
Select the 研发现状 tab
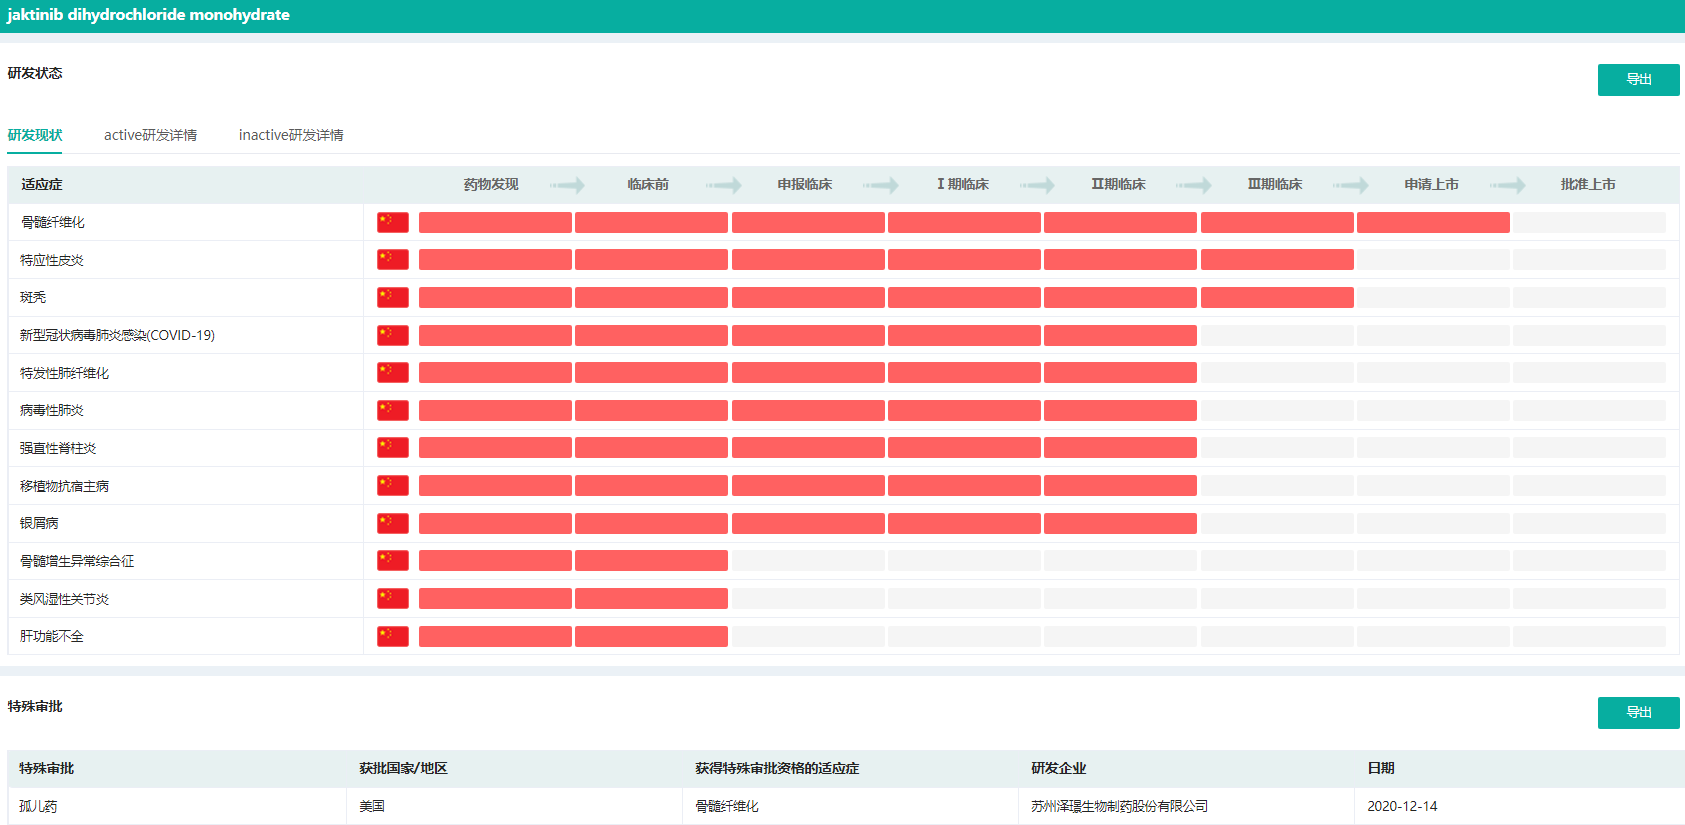pos(35,135)
